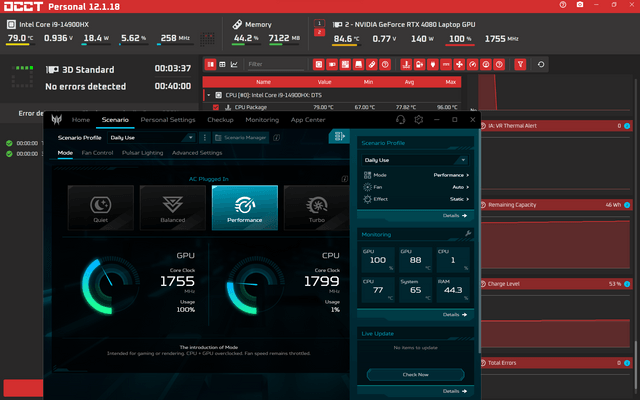Viewport: 640px width, 400px height.
Task: Open Monitoring wrench settings icon
Action: tap(468, 233)
